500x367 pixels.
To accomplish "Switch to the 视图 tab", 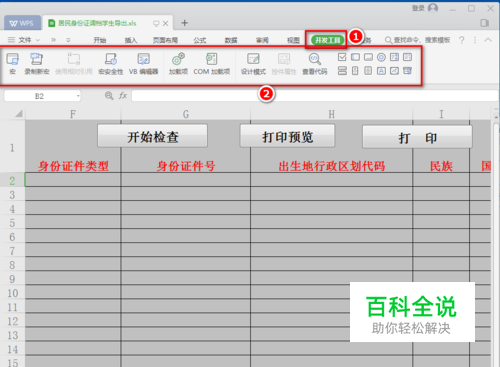I will pos(293,40).
